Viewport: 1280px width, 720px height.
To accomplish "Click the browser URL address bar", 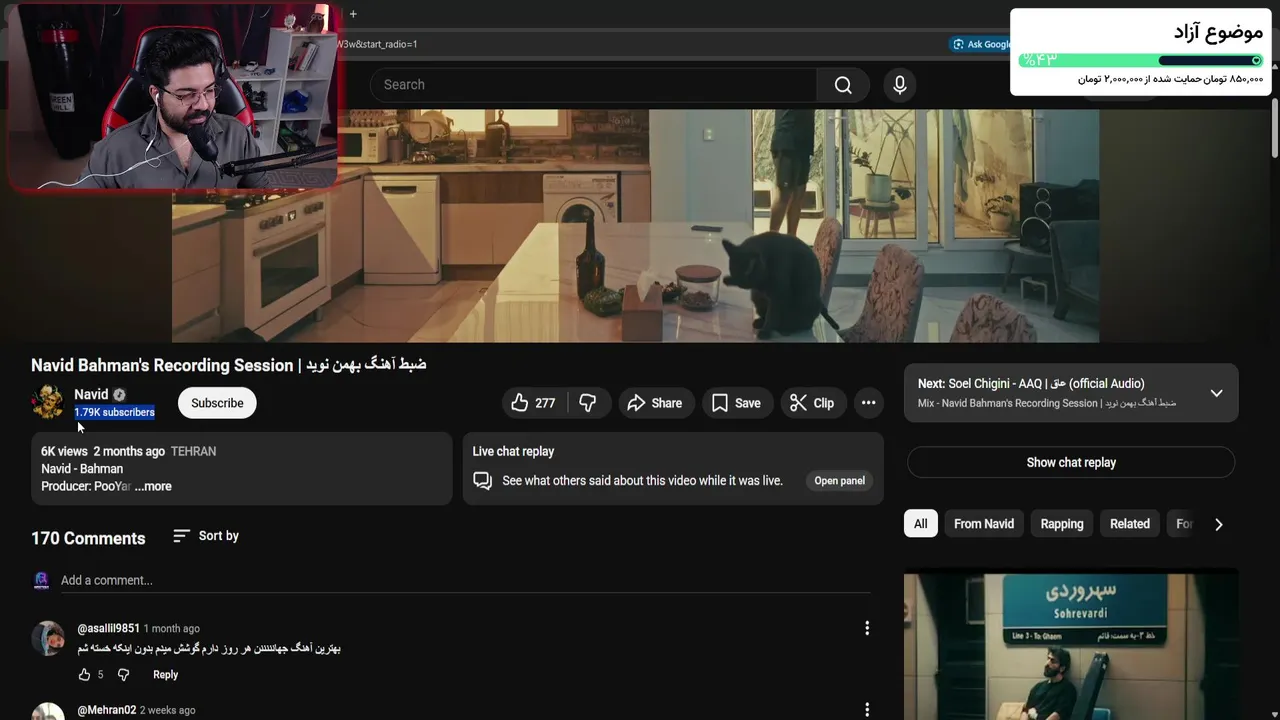I will click(x=640, y=44).
